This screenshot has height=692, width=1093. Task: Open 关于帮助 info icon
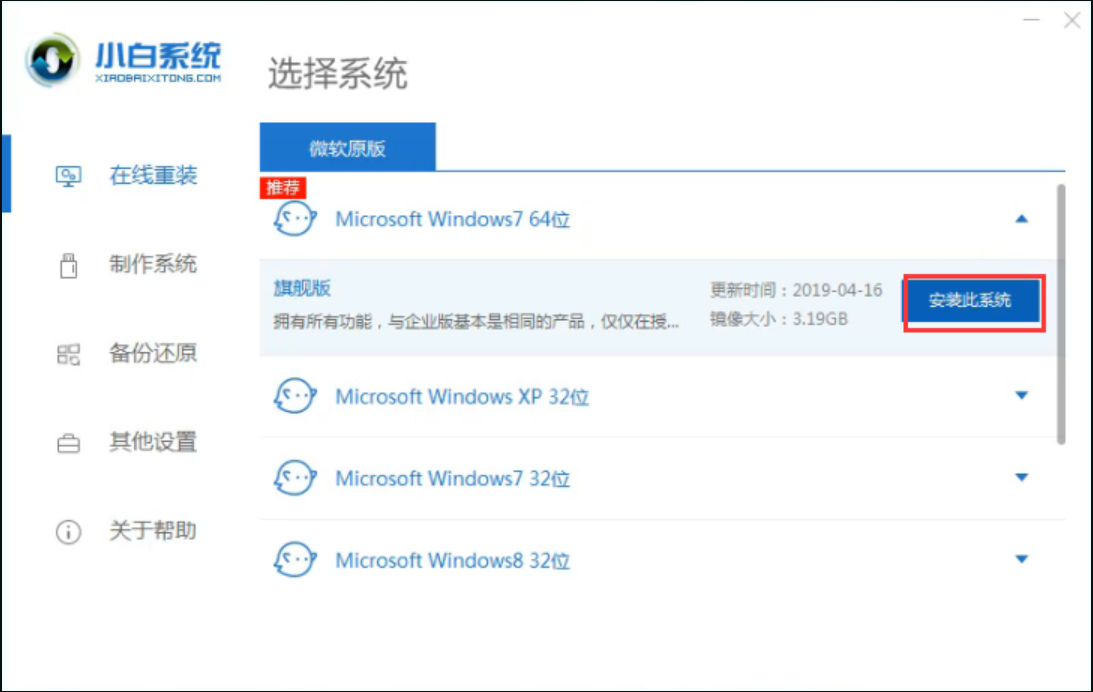coord(68,531)
